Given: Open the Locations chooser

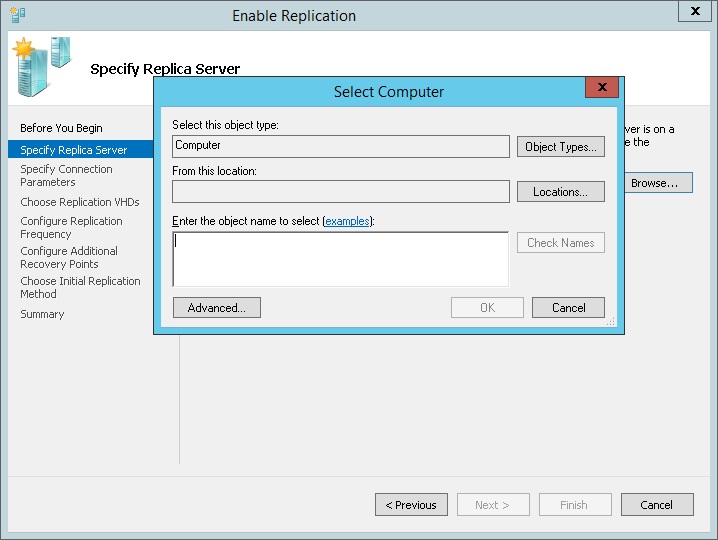Looking at the screenshot, I should click(x=560, y=191).
